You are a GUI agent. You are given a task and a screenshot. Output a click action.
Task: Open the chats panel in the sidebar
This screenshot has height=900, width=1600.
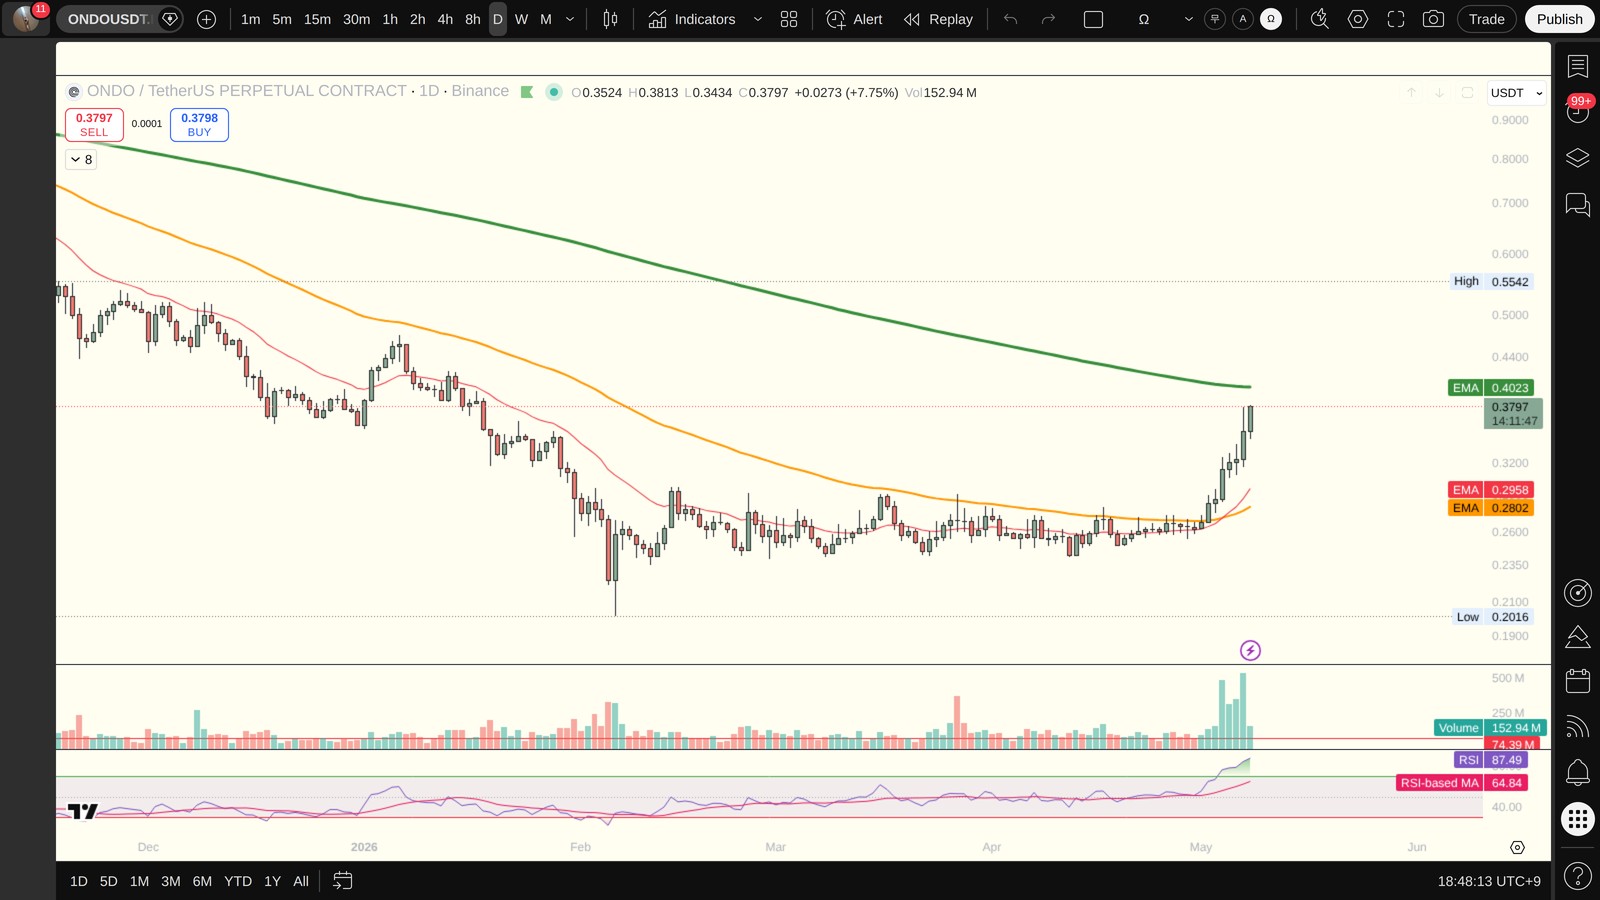click(x=1578, y=205)
